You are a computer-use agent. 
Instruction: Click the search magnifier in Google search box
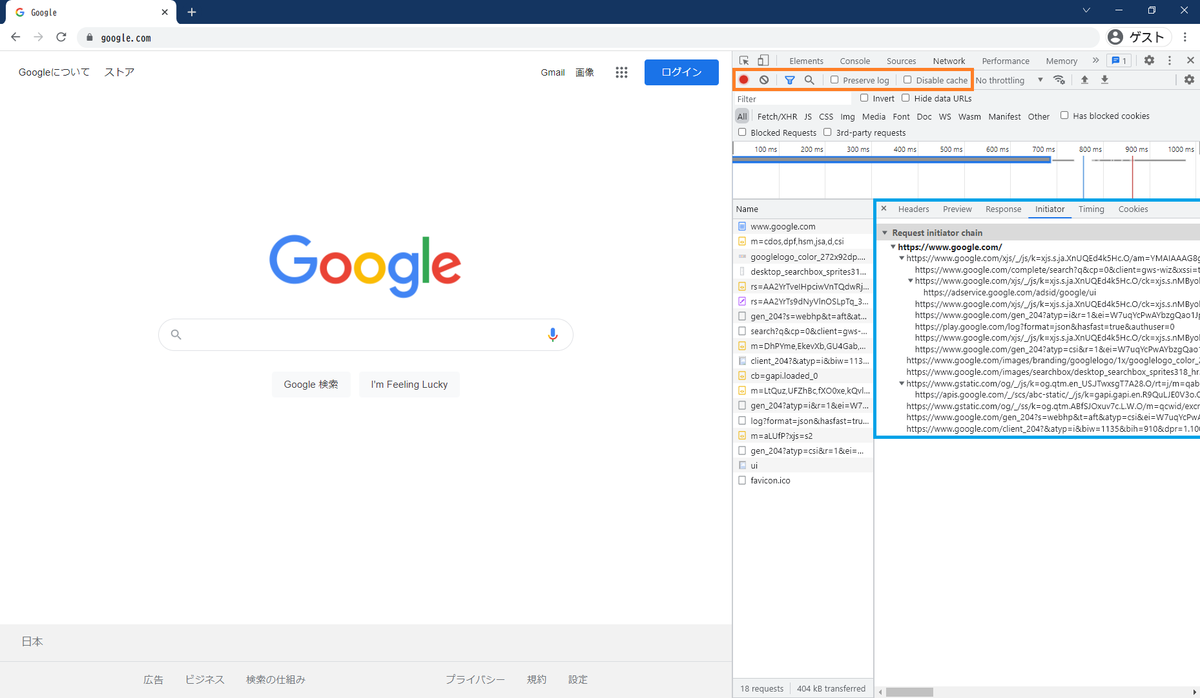[176, 335]
